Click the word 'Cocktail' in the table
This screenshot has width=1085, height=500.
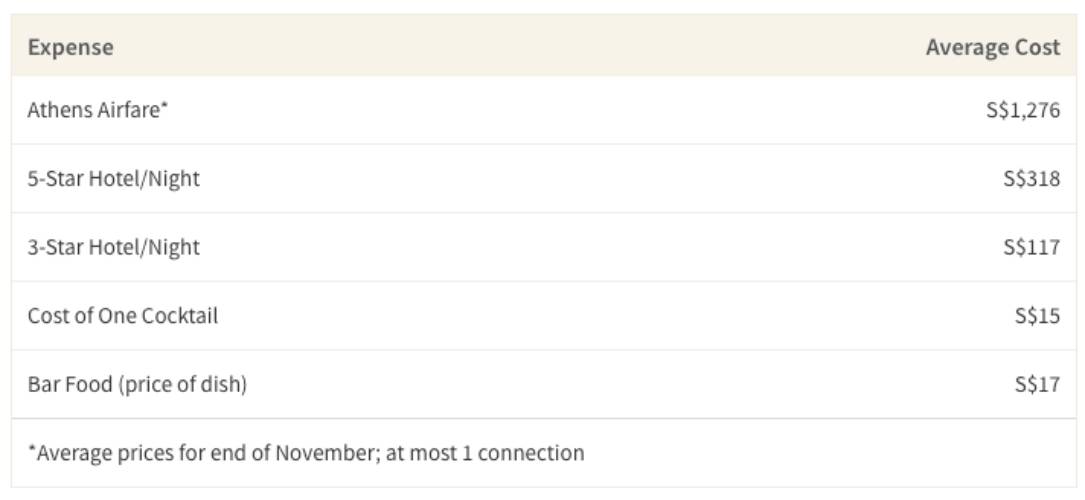click(181, 316)
